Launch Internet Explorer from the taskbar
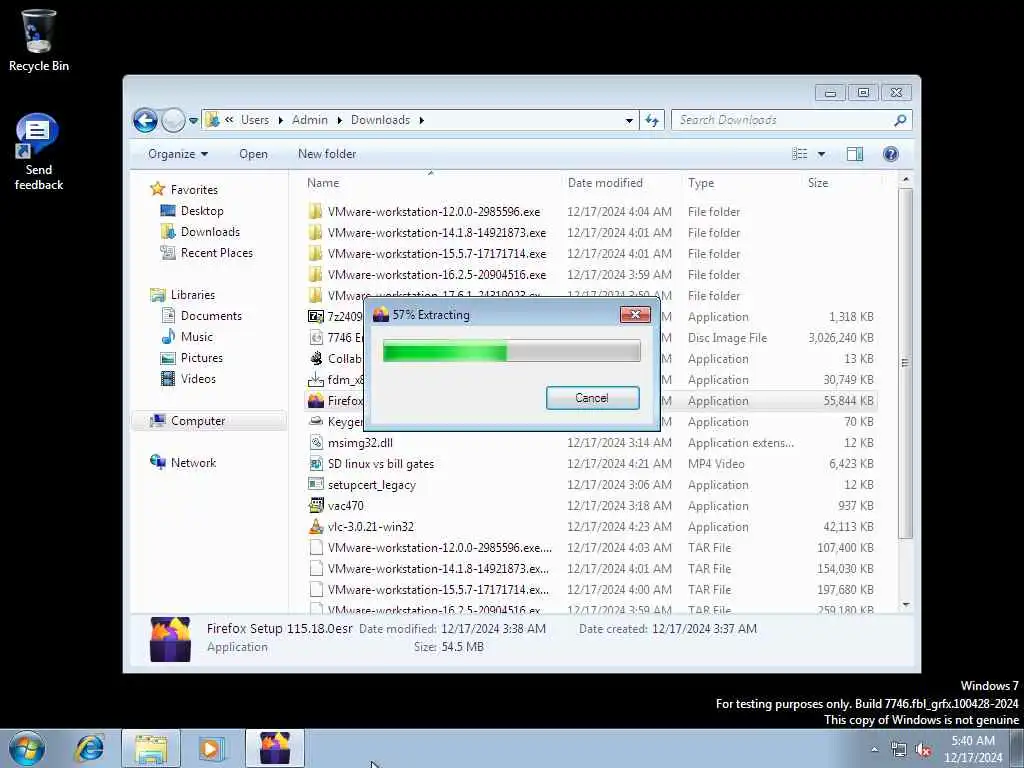The width and height of the screenshot is (1024, 768). tap(90, 748)
